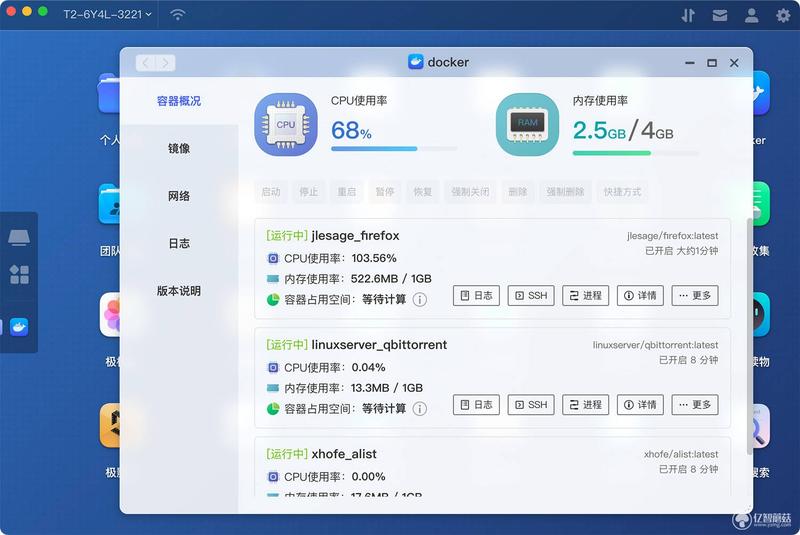Screen dimensions: 800x535
Task: Open 详情 for jlesage_firefox container
Action: (640, 295)
